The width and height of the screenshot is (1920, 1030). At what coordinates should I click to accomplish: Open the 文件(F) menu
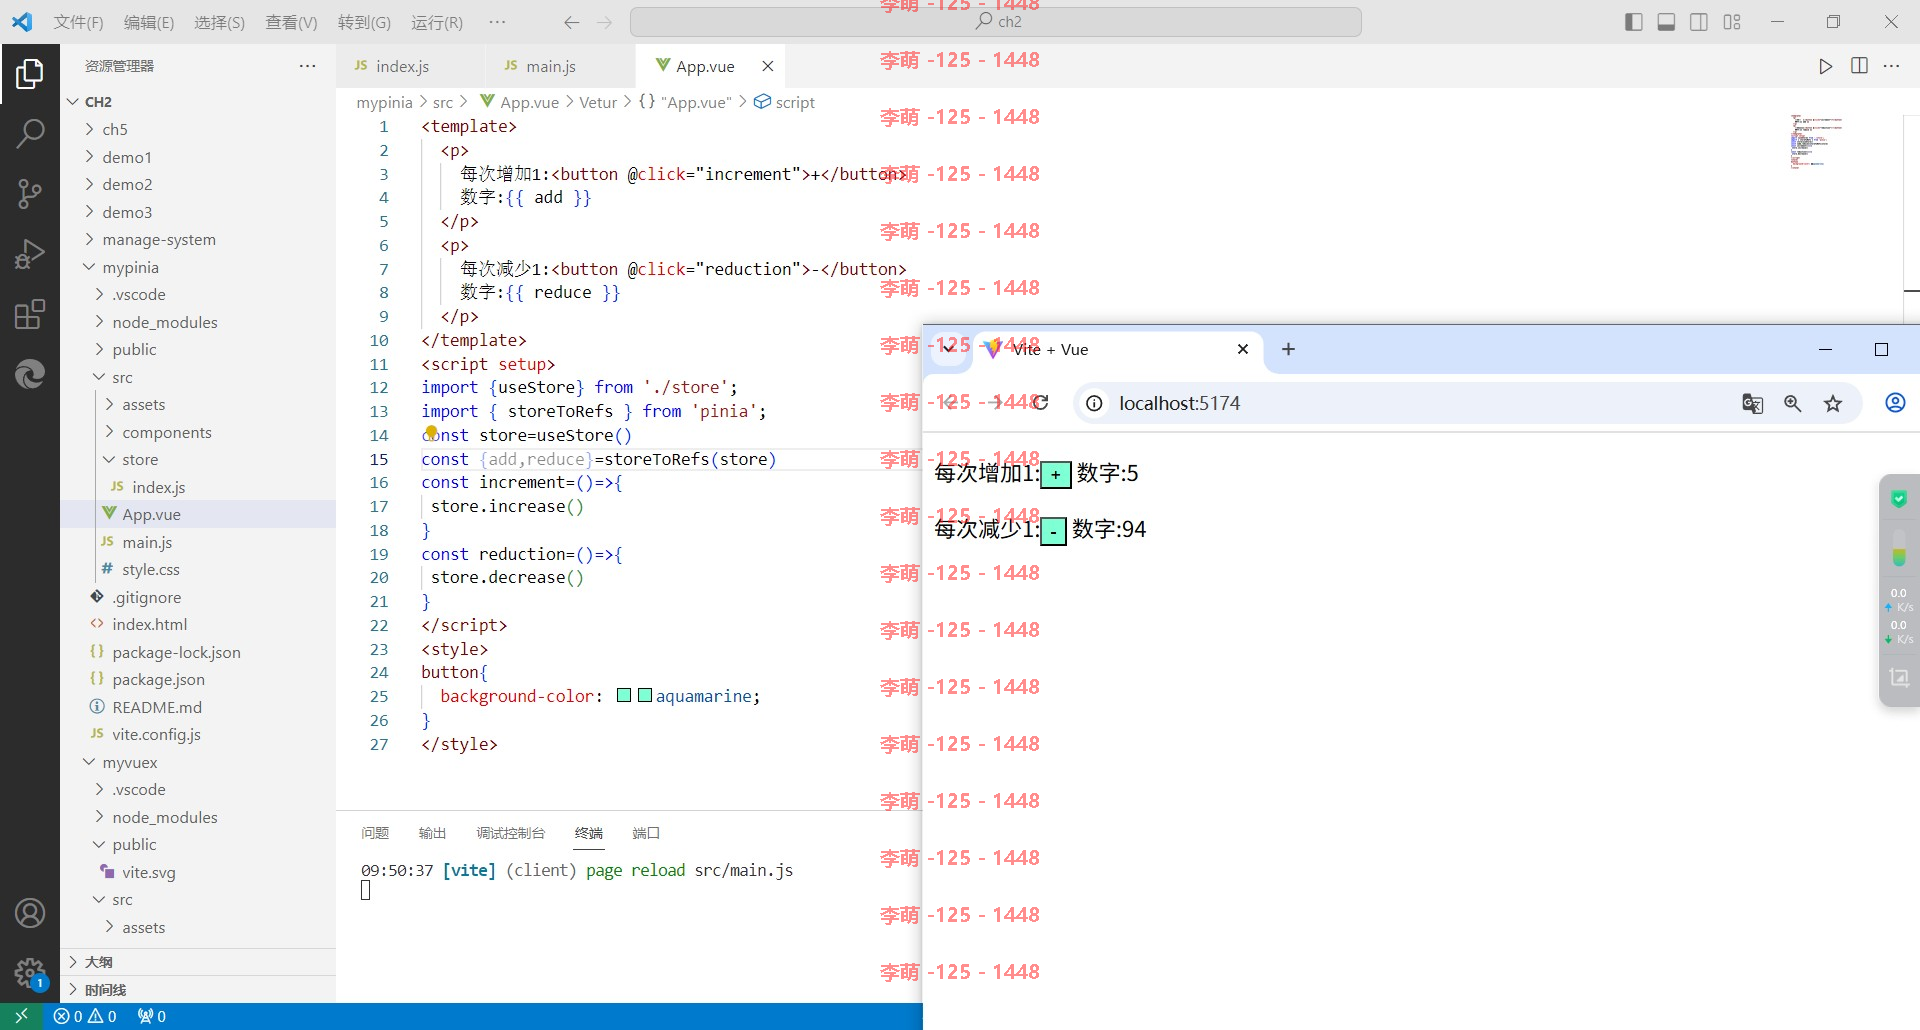click(x=78, y=22)
